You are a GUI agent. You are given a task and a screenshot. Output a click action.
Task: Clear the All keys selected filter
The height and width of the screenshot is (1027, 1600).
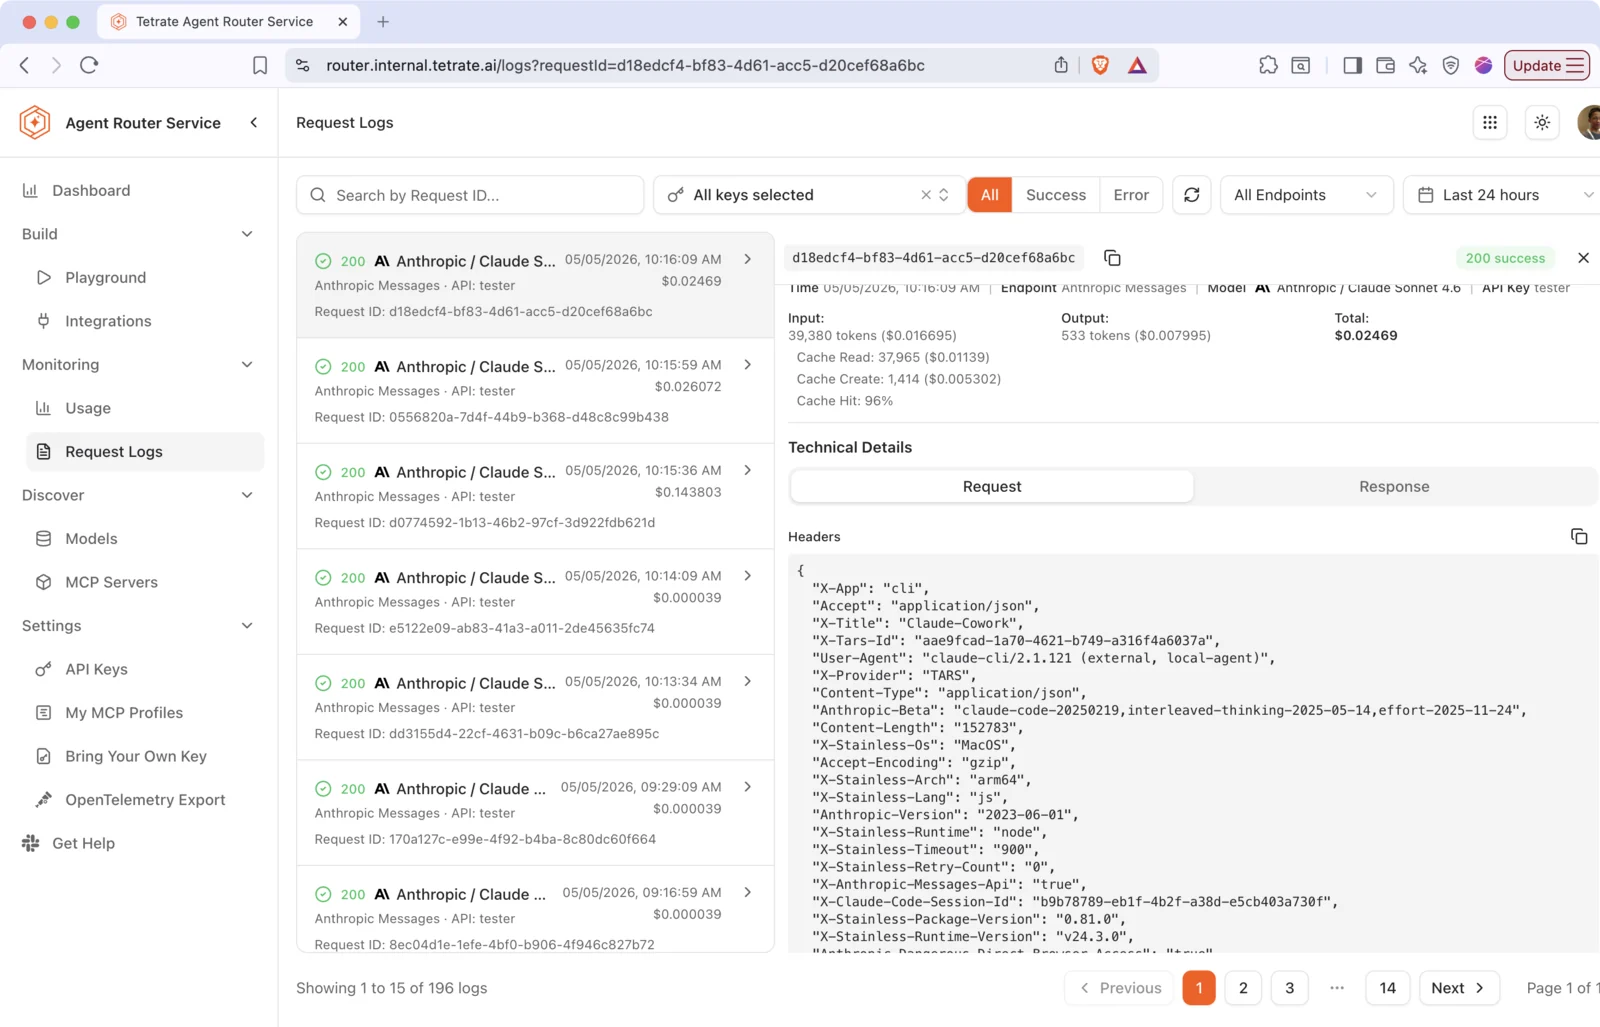coord(926,195)
